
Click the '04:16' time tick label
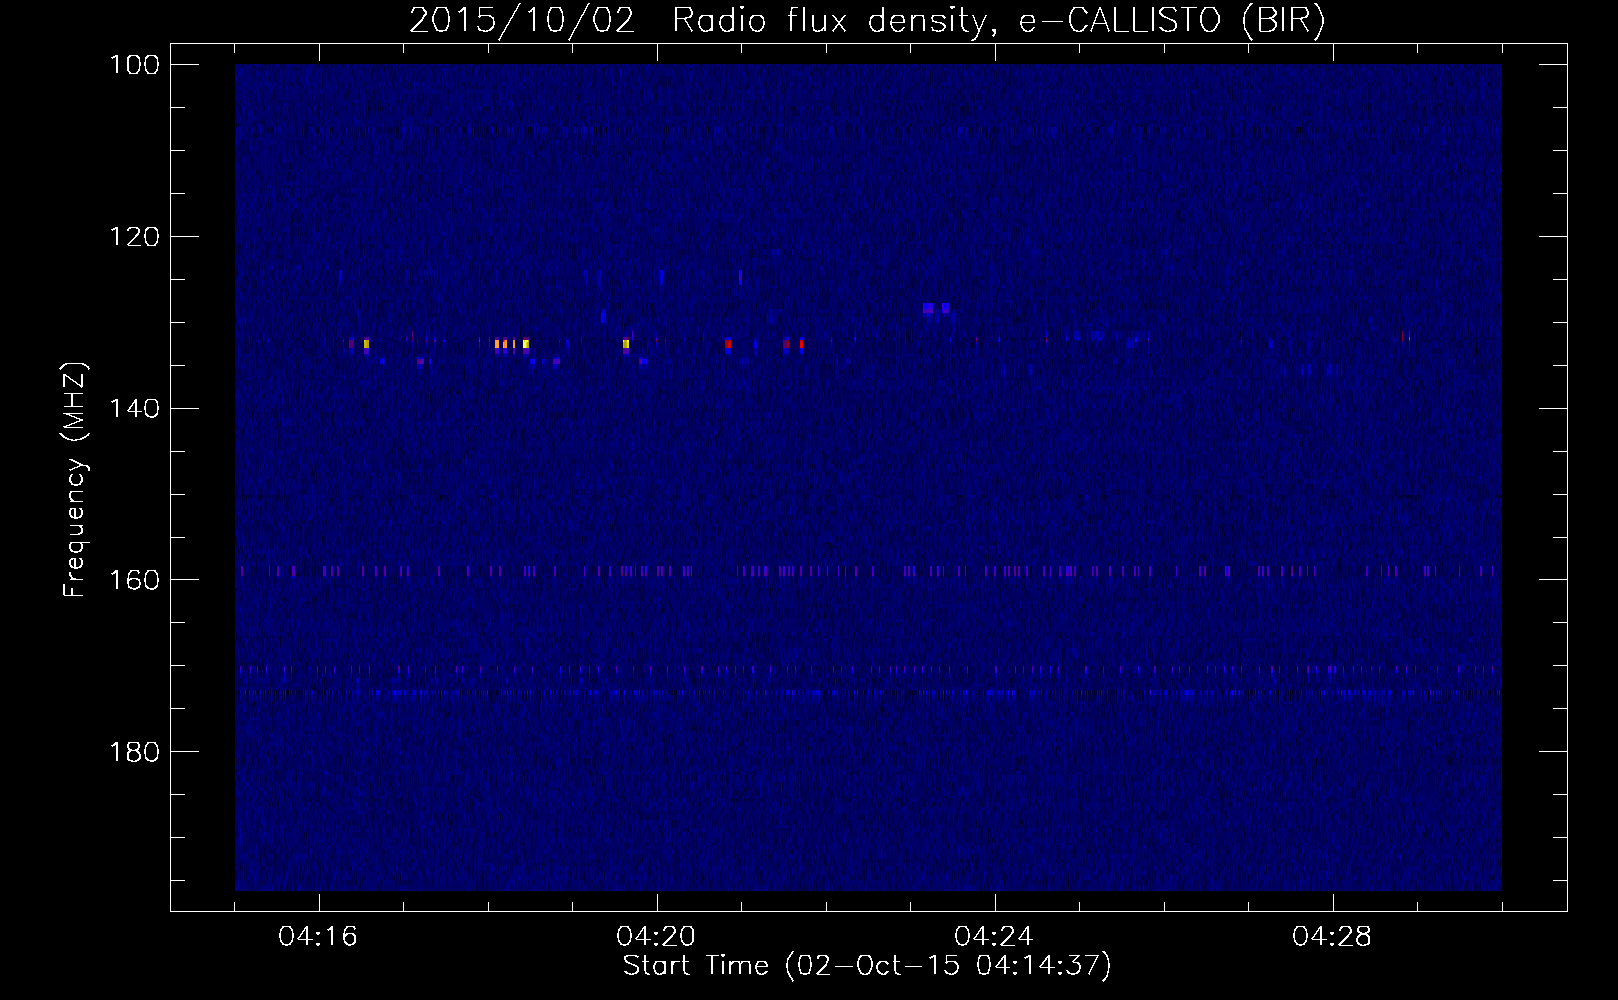click(318, 937)
